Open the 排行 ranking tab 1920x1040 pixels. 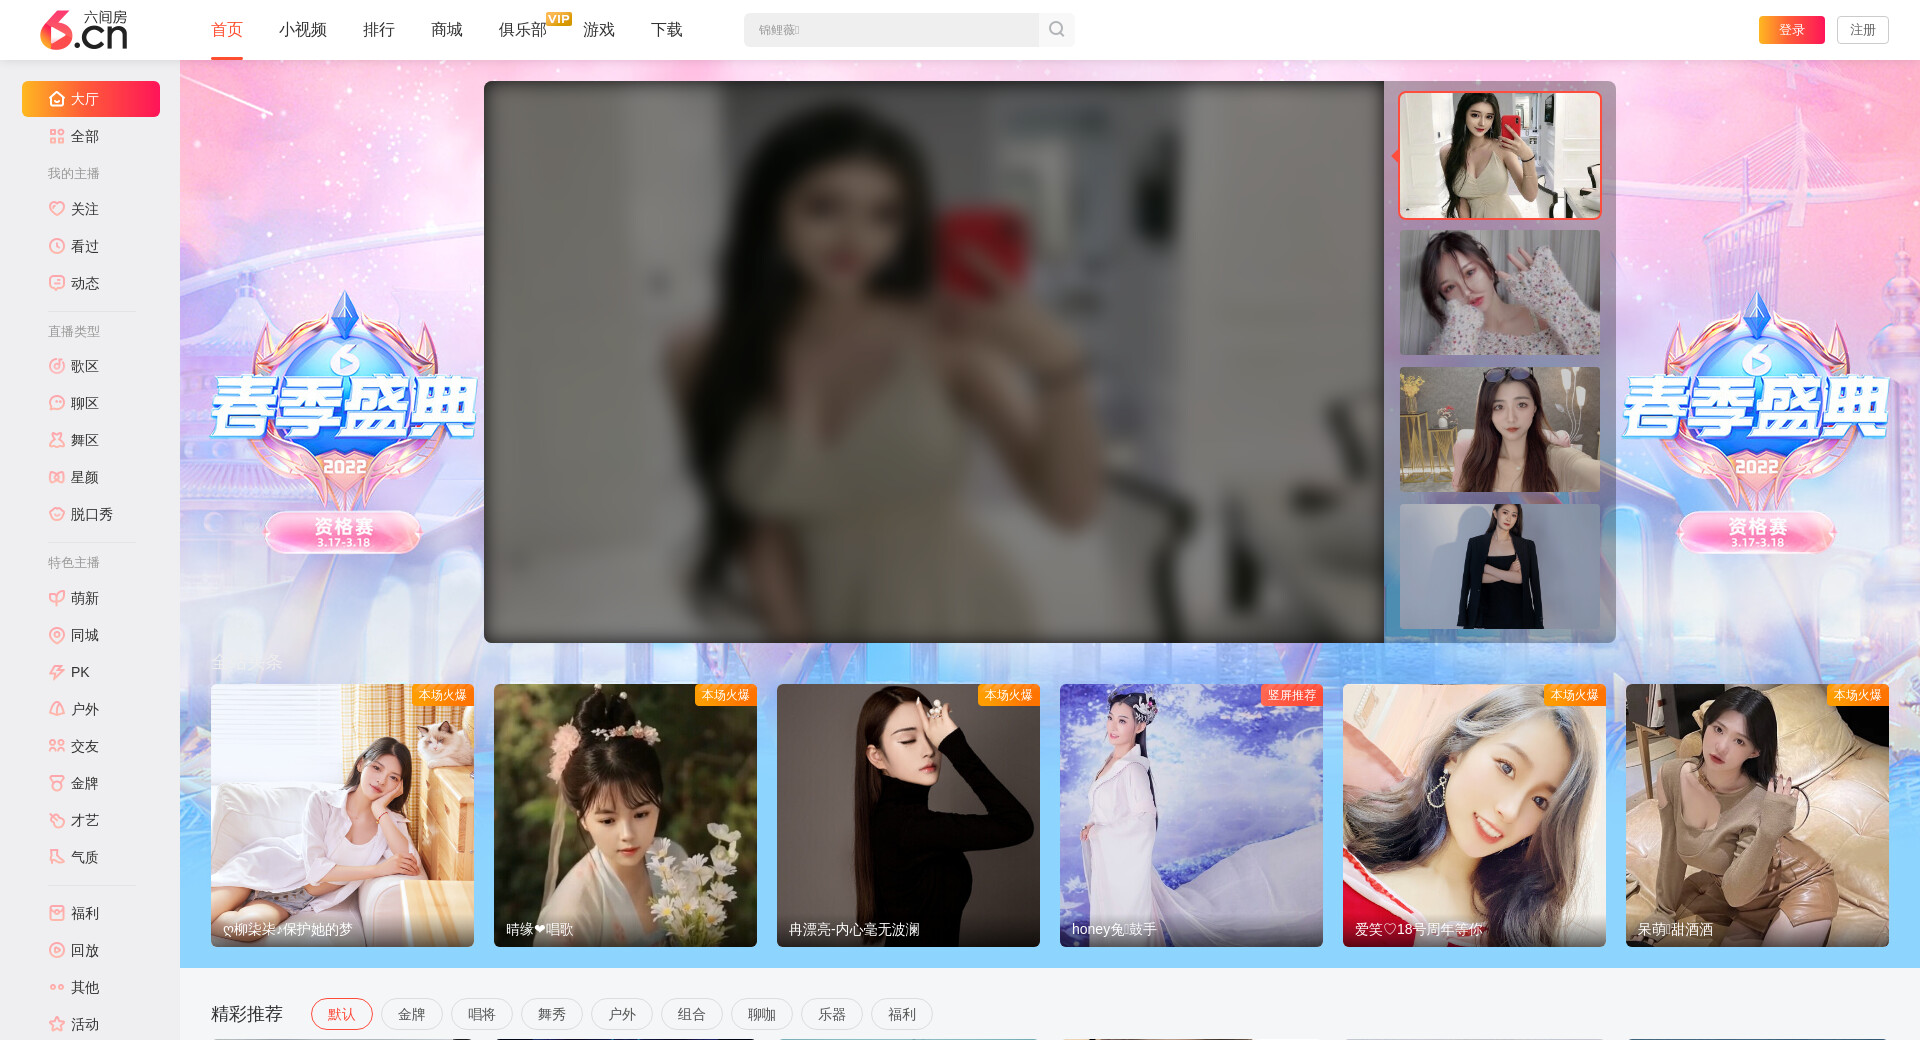pyautogui.click(x=379, y=30)
